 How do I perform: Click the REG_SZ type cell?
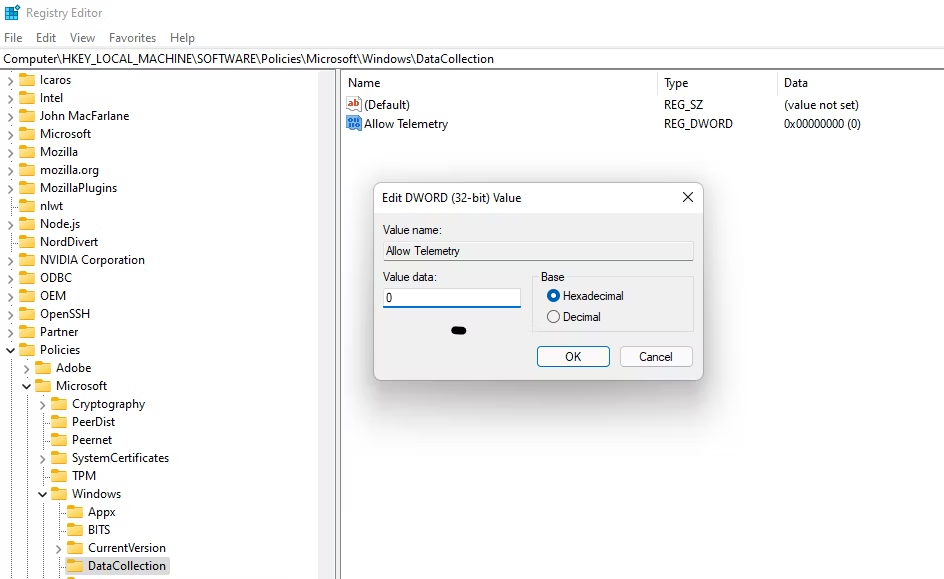(683, 104)
